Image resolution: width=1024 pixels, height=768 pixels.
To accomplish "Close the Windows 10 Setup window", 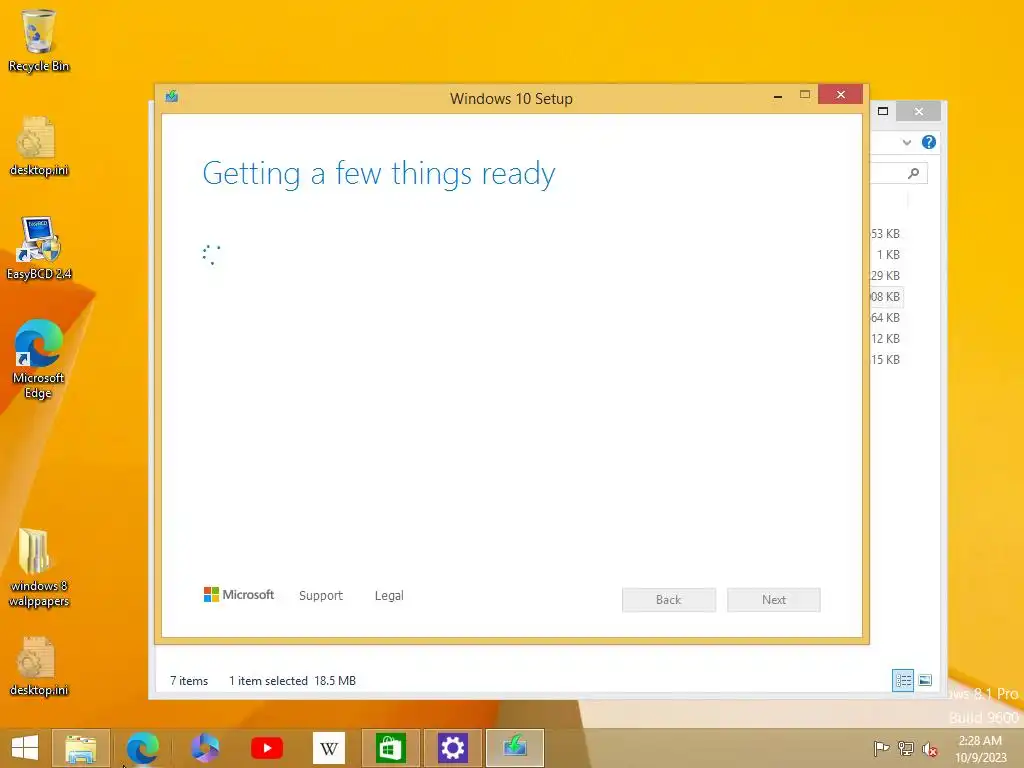I will (840, 95).
